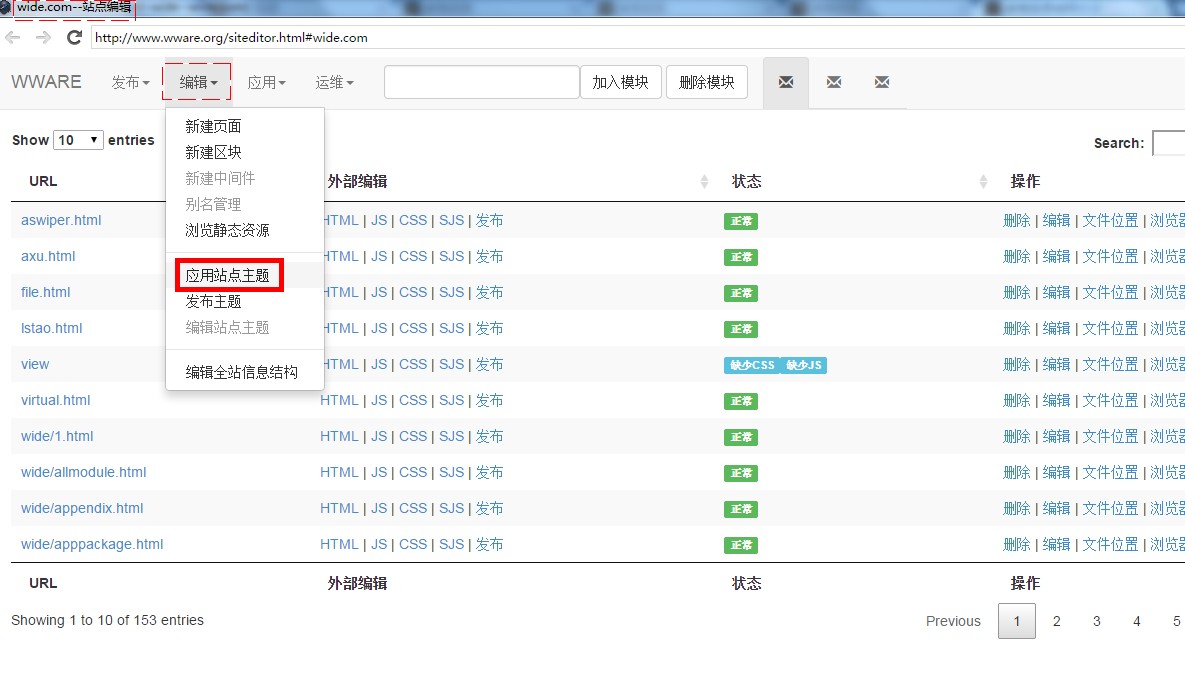Expand the 发布 navbar dropdown
This screenshot has width=1185, height=683.
[x=130, y=82]
